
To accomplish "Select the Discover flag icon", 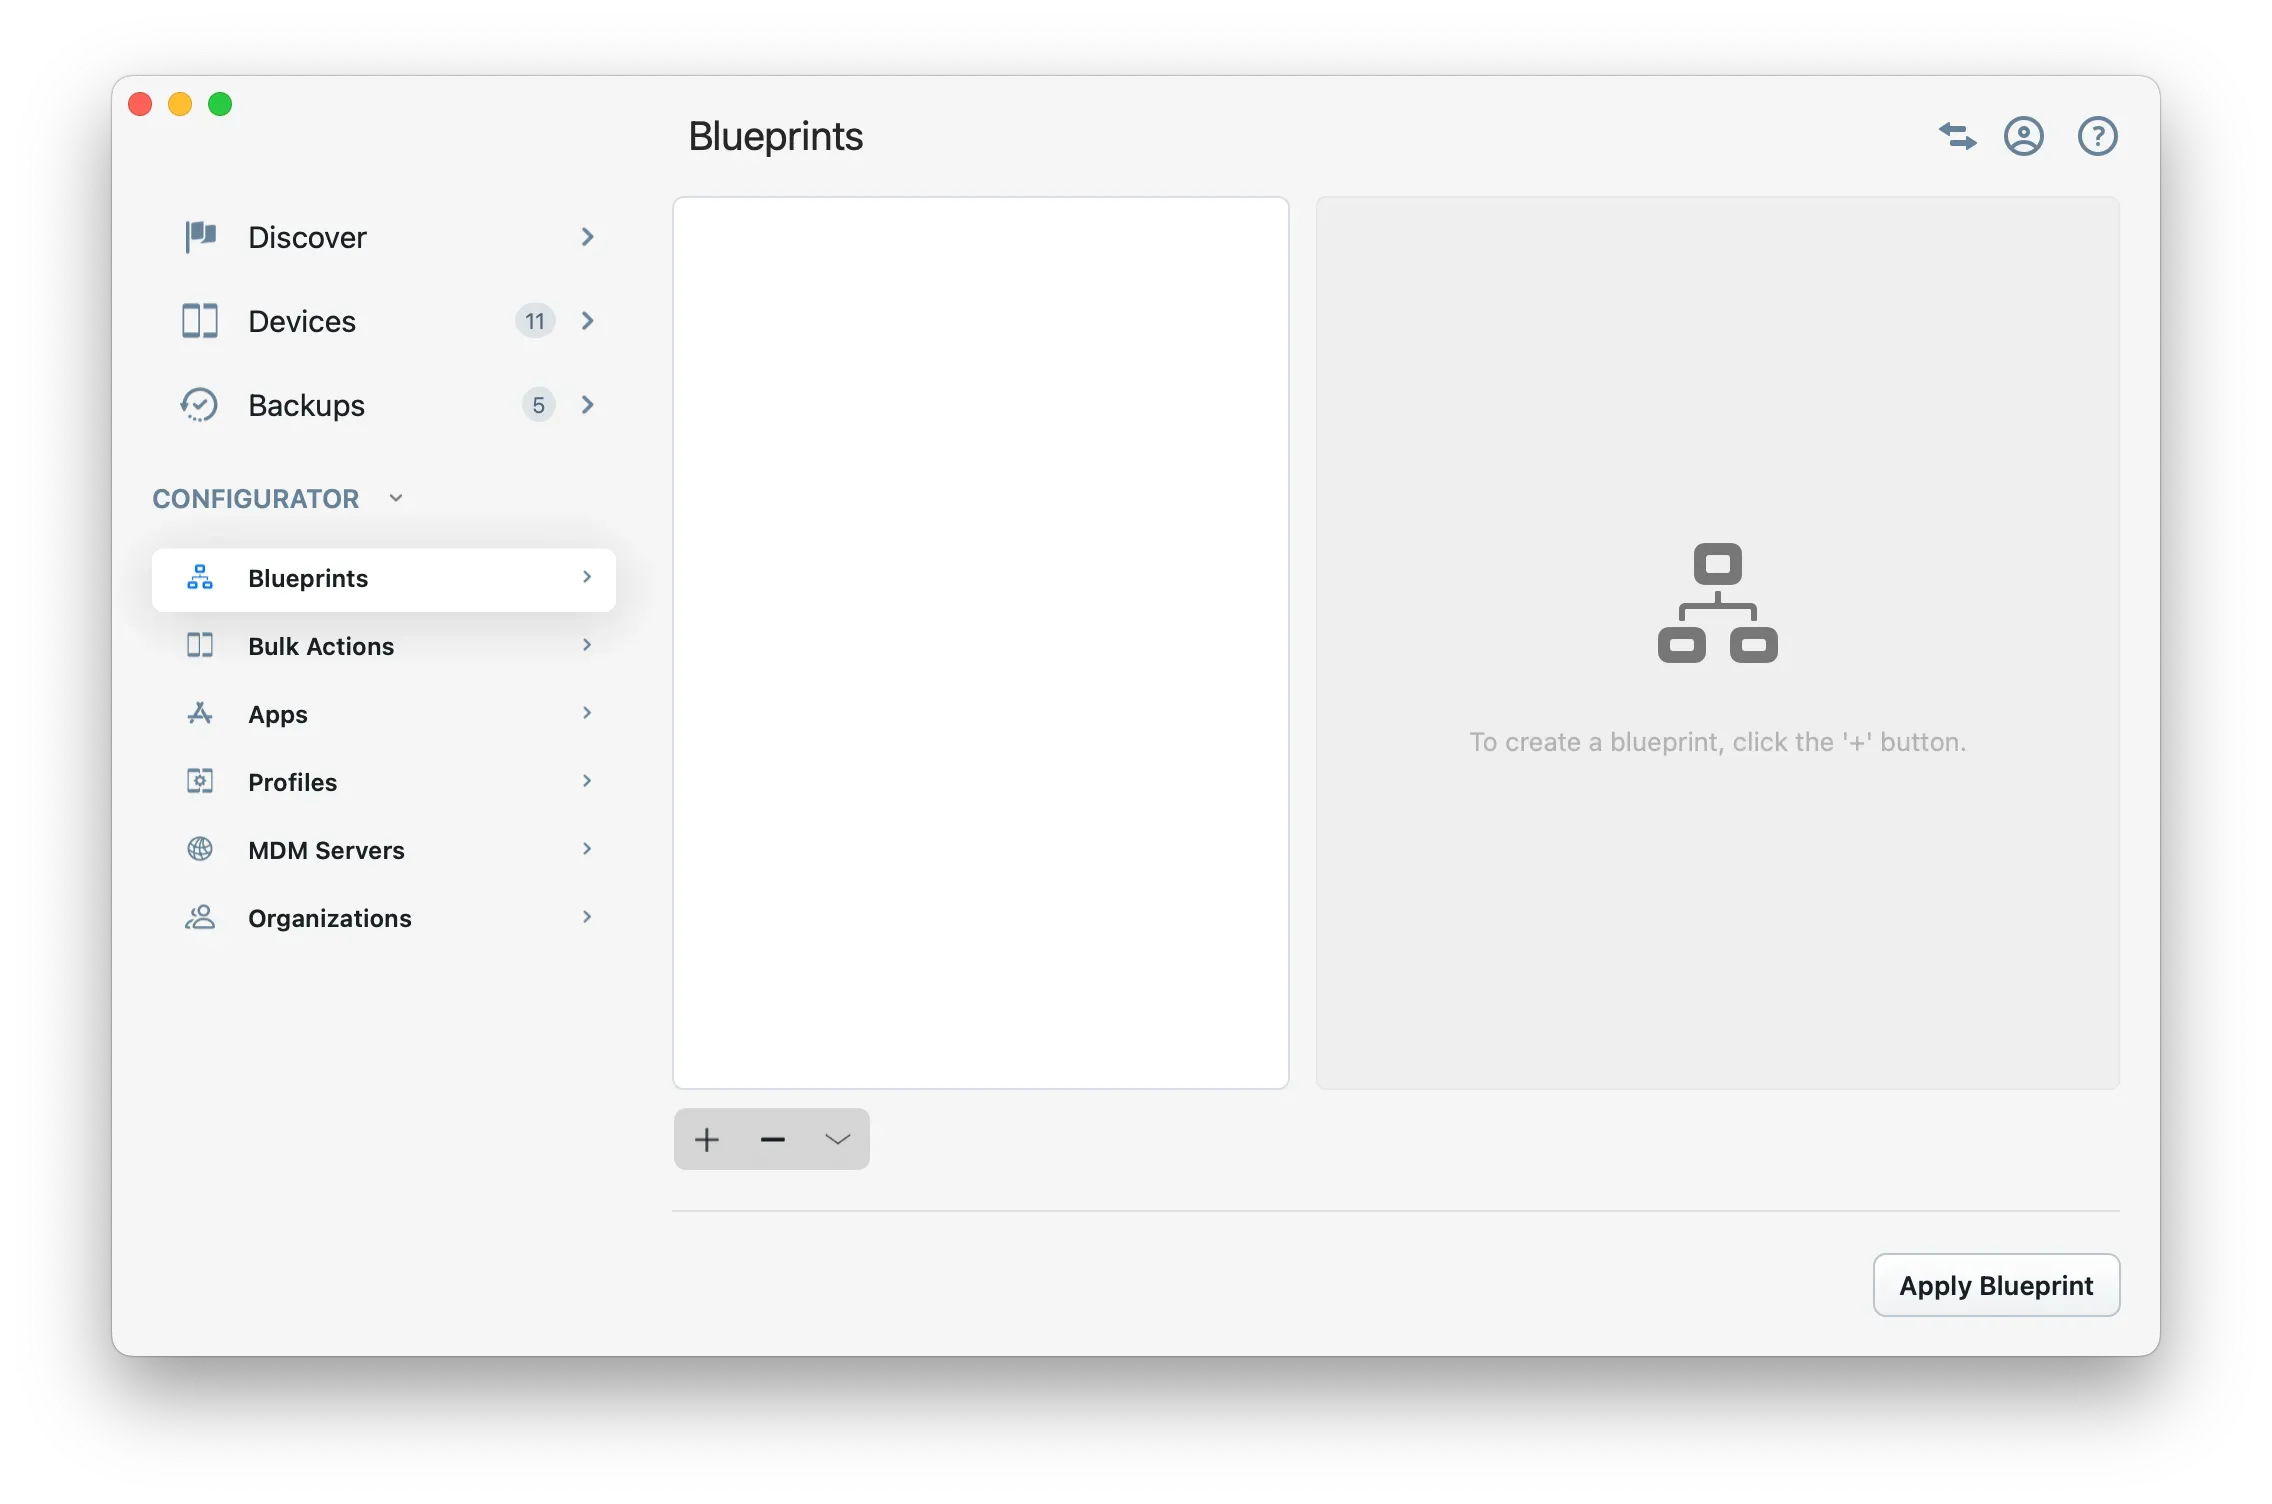I will [199, 237].
